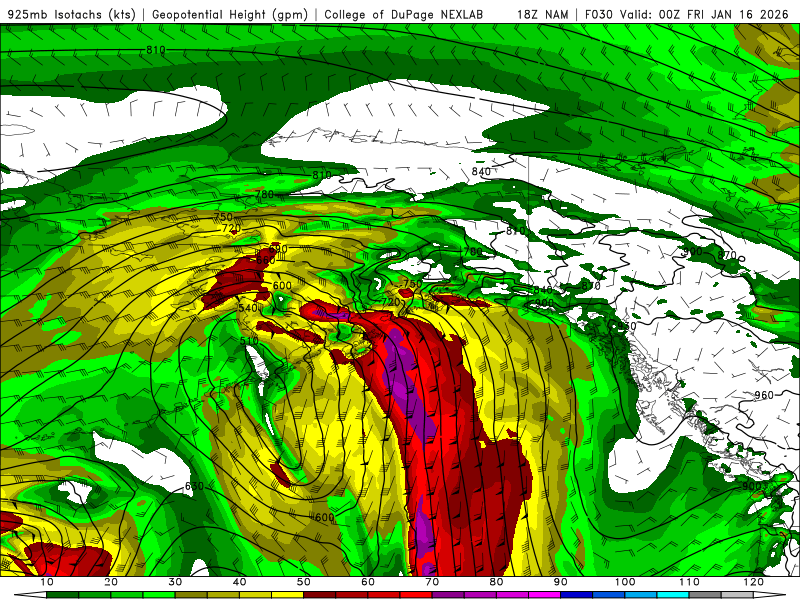Click the "College of DuPage NEXLAB" header text
Viewport: 800px width, 600px height.
click(x=404, y=15)
